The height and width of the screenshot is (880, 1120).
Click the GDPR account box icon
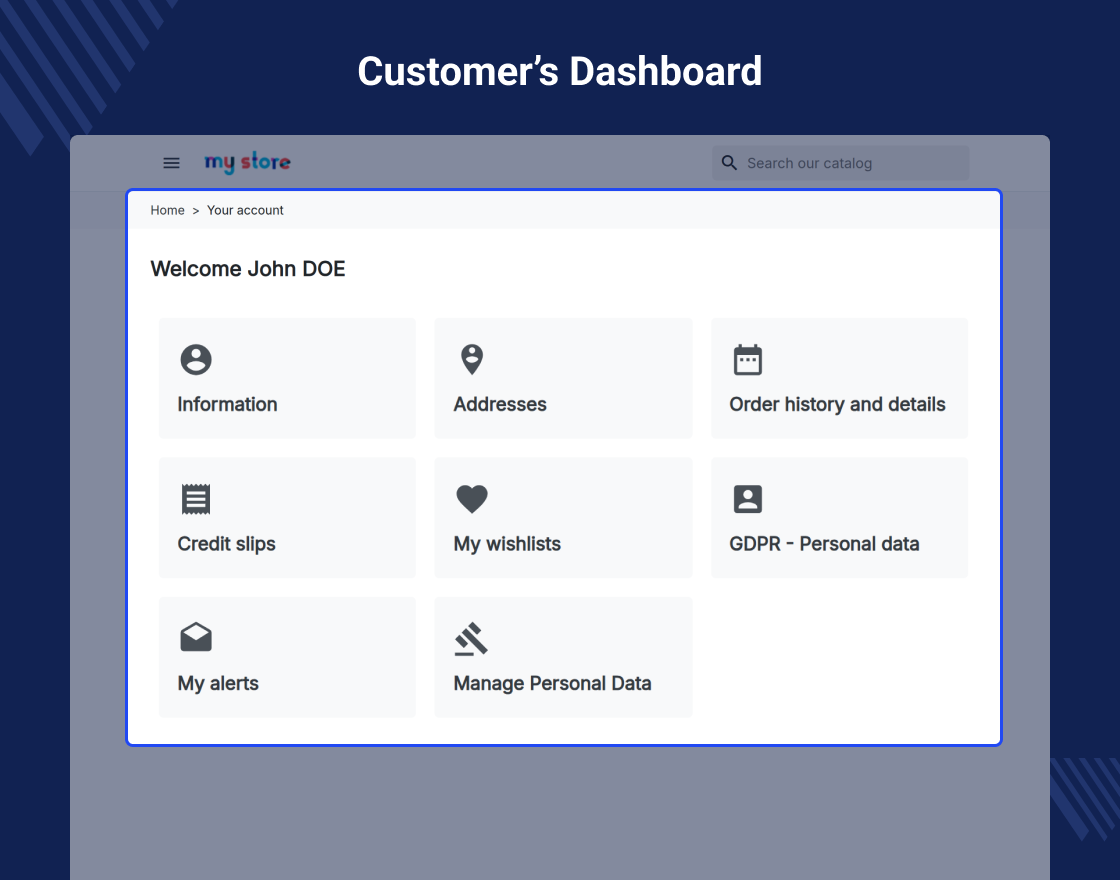(748, 499)
